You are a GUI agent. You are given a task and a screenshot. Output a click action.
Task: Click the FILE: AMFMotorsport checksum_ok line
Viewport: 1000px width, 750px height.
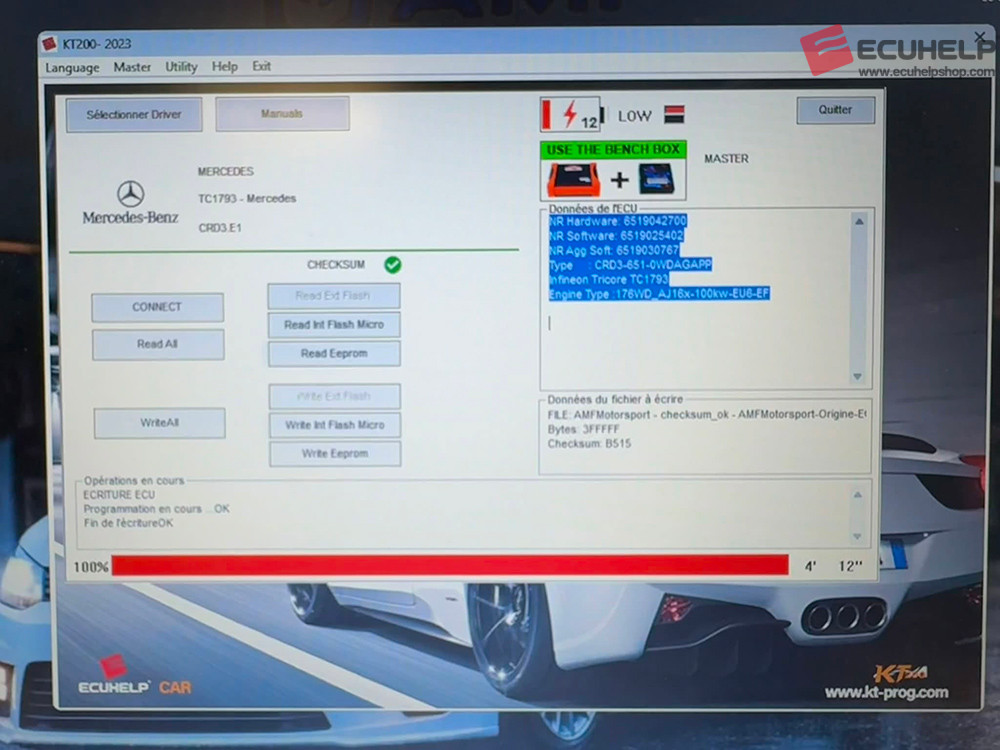(x=707, y=415)
